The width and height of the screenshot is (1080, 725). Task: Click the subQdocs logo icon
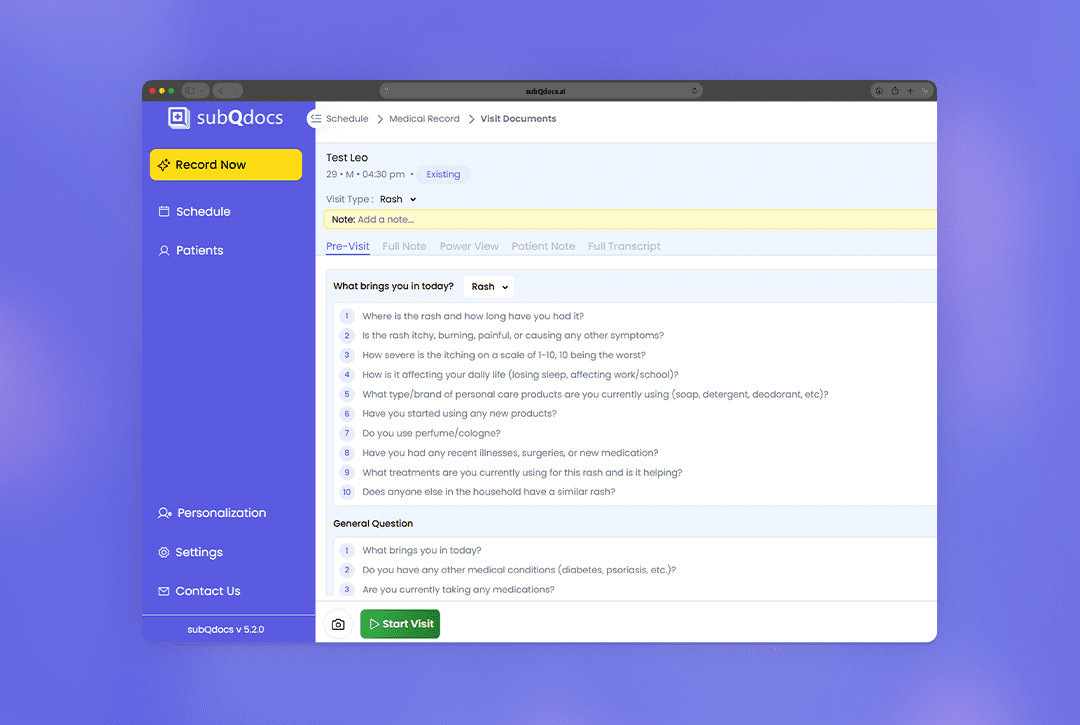179,118
